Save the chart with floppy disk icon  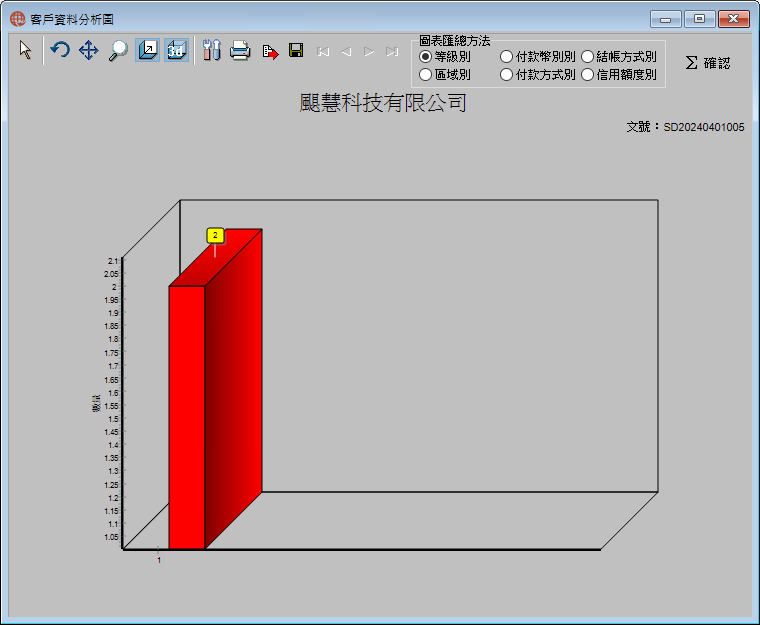tap(296, 50)
